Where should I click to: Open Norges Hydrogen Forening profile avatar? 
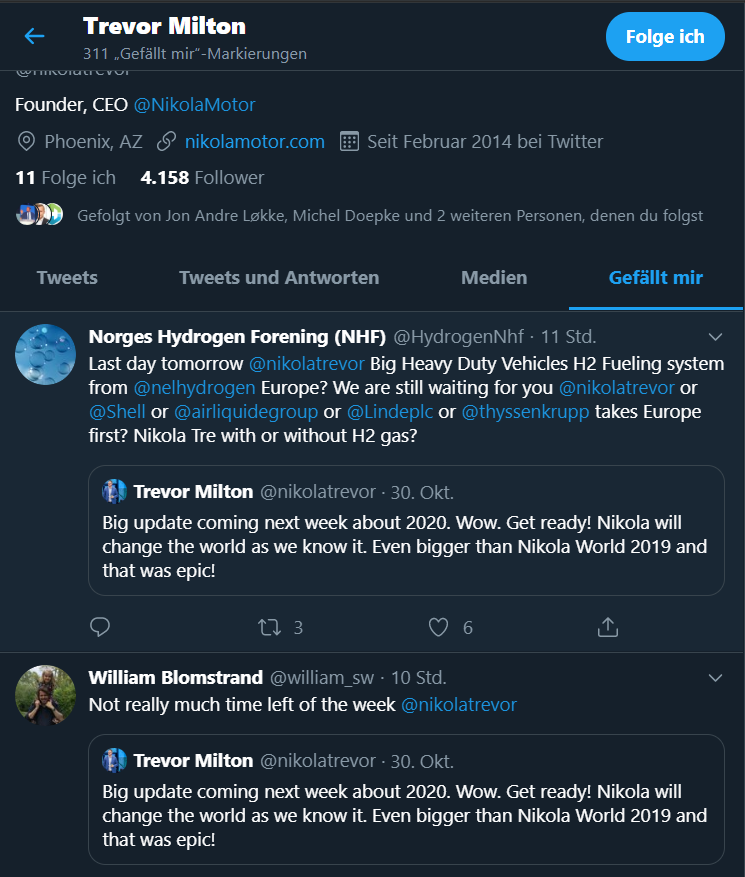point(45,354)
